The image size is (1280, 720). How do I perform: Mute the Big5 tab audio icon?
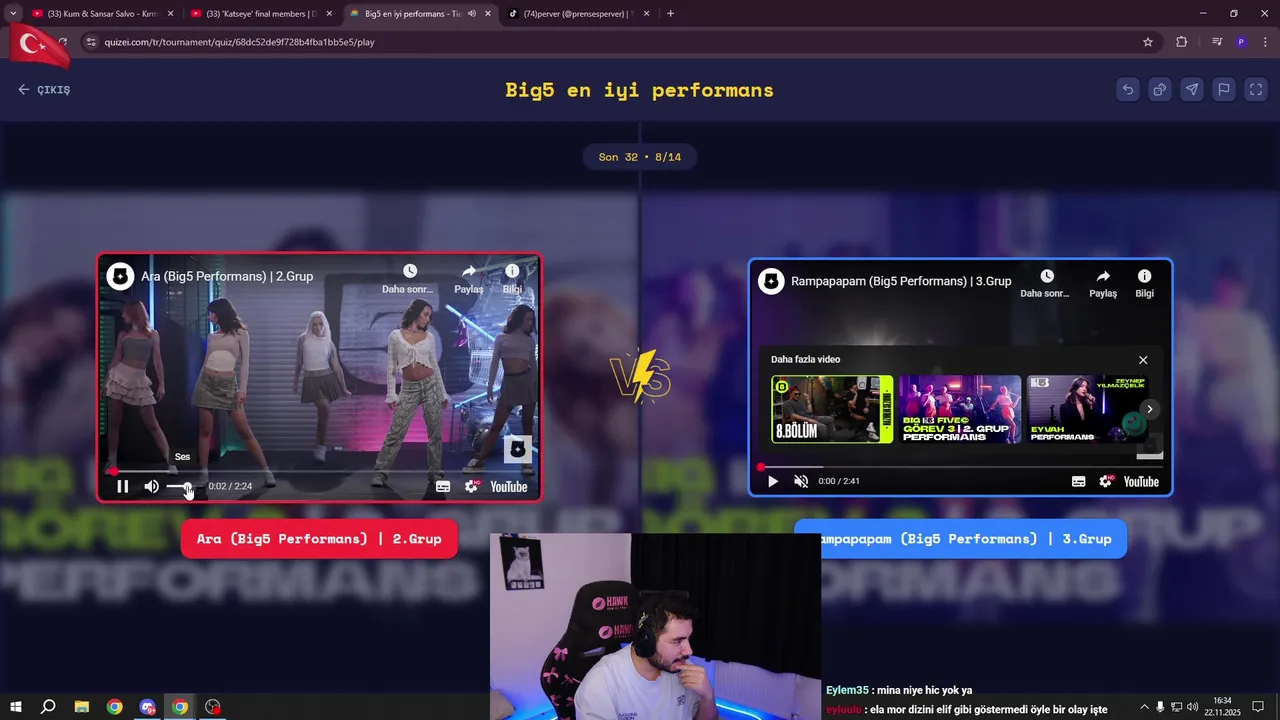[471, 14]
